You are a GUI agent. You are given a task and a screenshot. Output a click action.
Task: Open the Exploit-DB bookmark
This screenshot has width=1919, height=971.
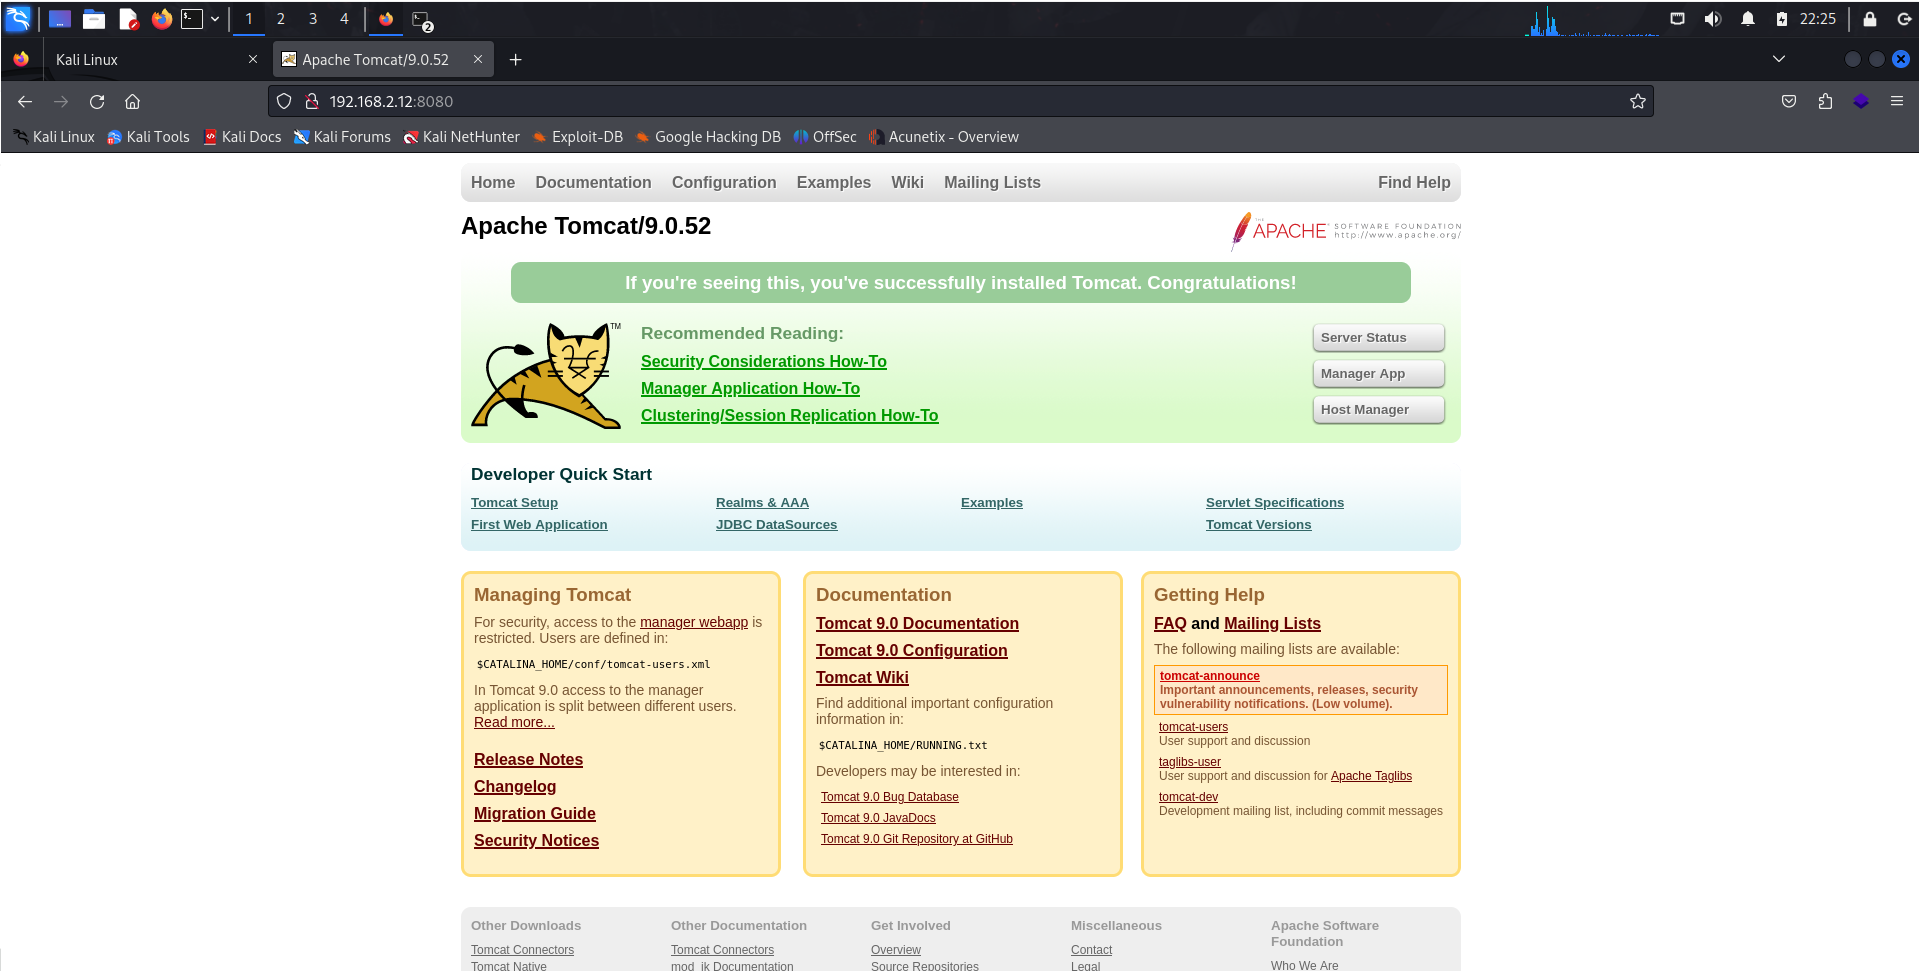click(x=578, y=137)
